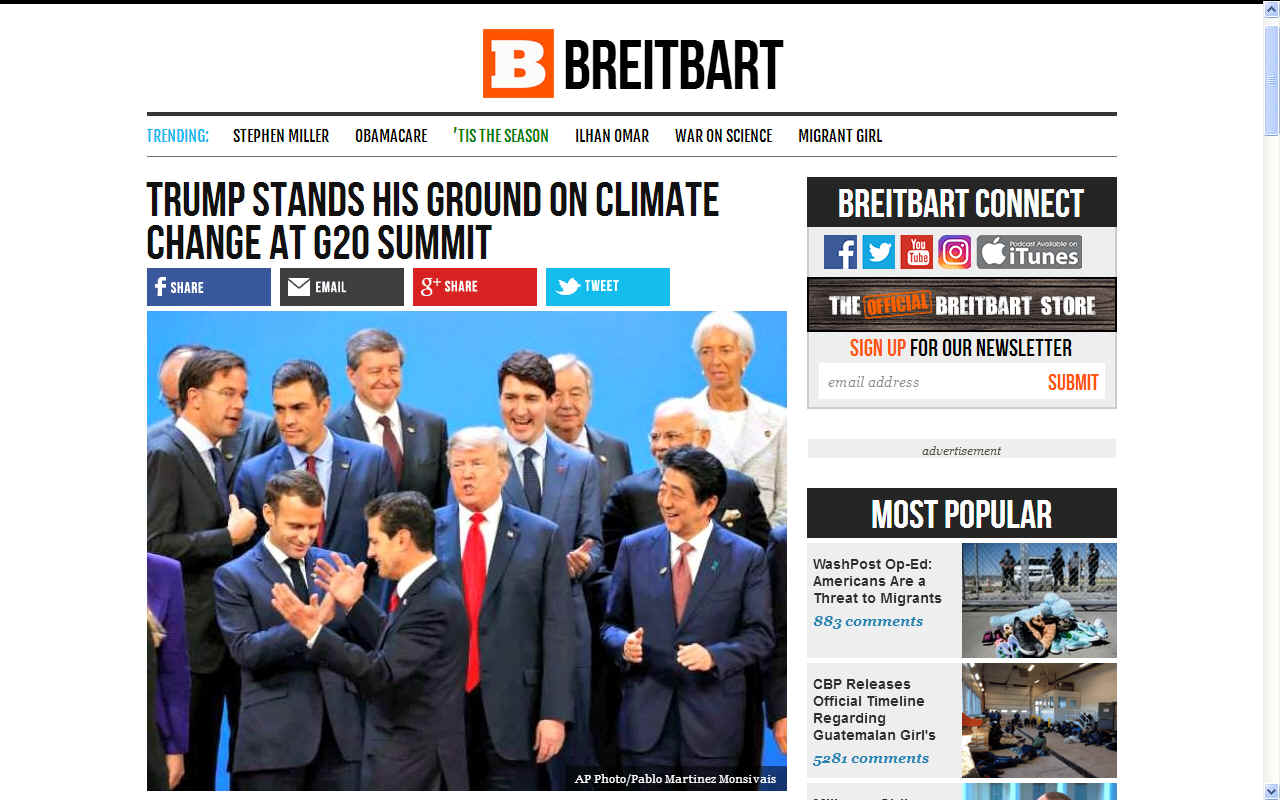The height and width of the screenshot is (800, 1280).
Task: Focus the email address field
Action: (928, 382)
